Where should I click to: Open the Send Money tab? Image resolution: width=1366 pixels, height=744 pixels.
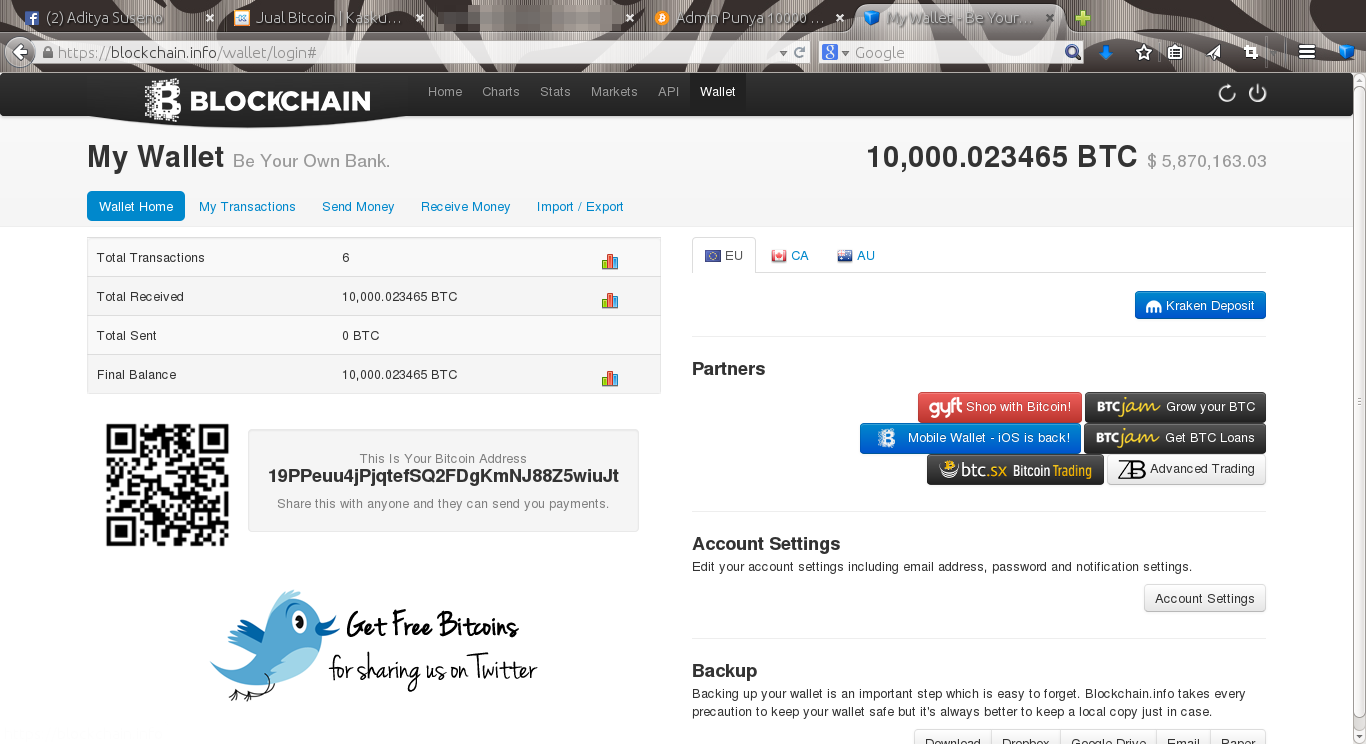358,207
